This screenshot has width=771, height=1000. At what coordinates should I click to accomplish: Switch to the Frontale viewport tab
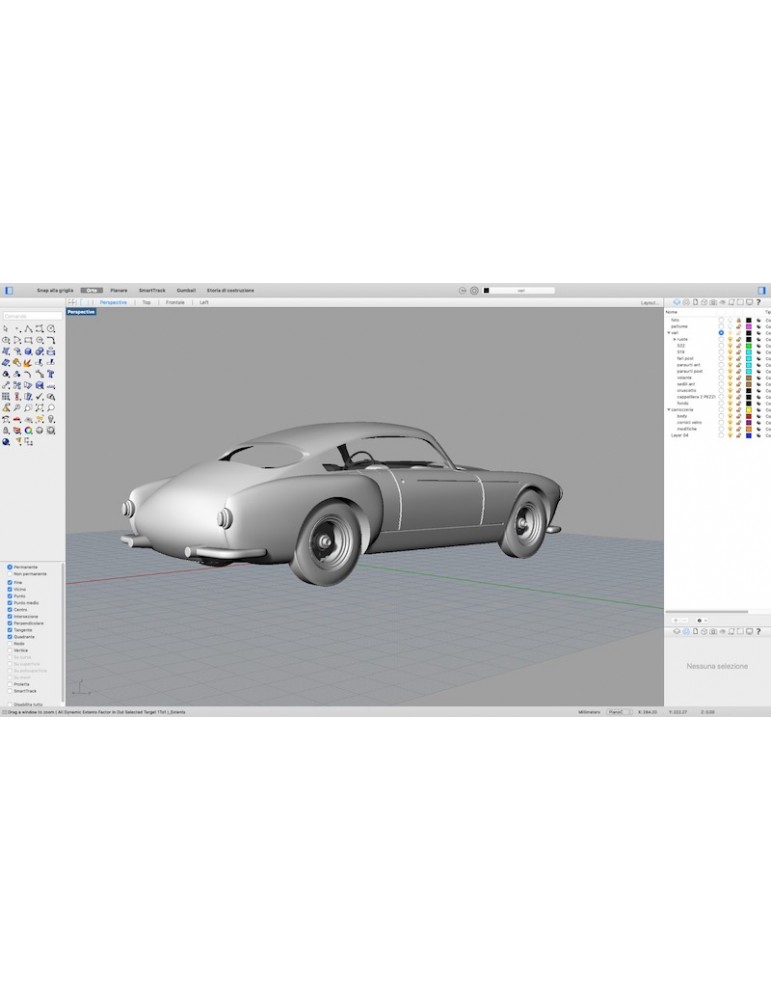pos(175,302)
